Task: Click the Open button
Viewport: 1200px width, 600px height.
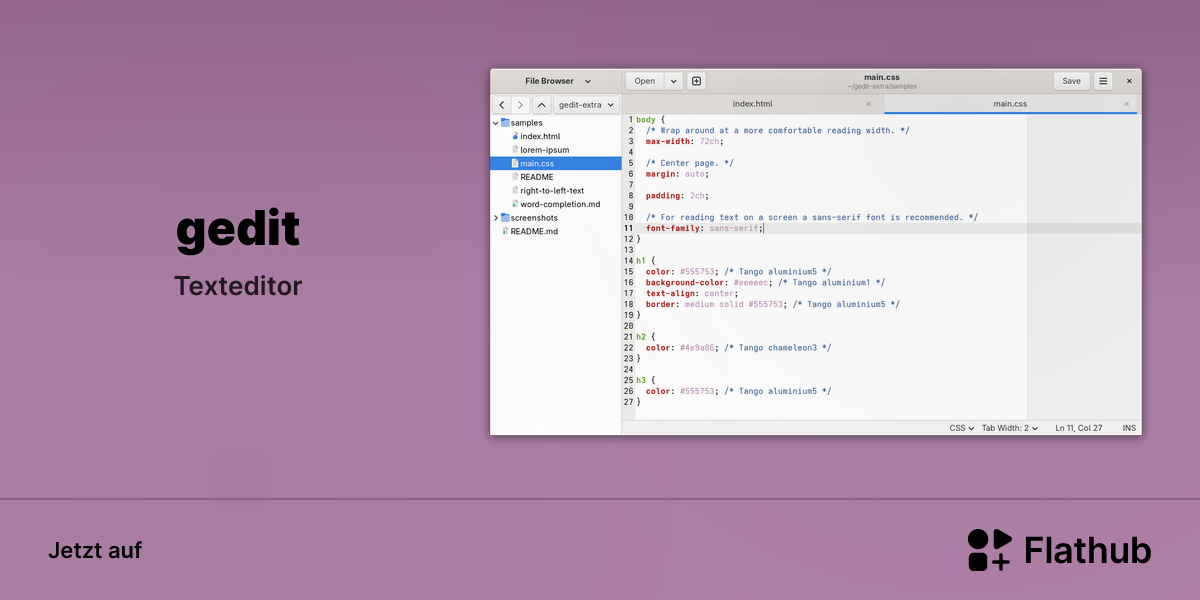Action: tap(645, 81)
